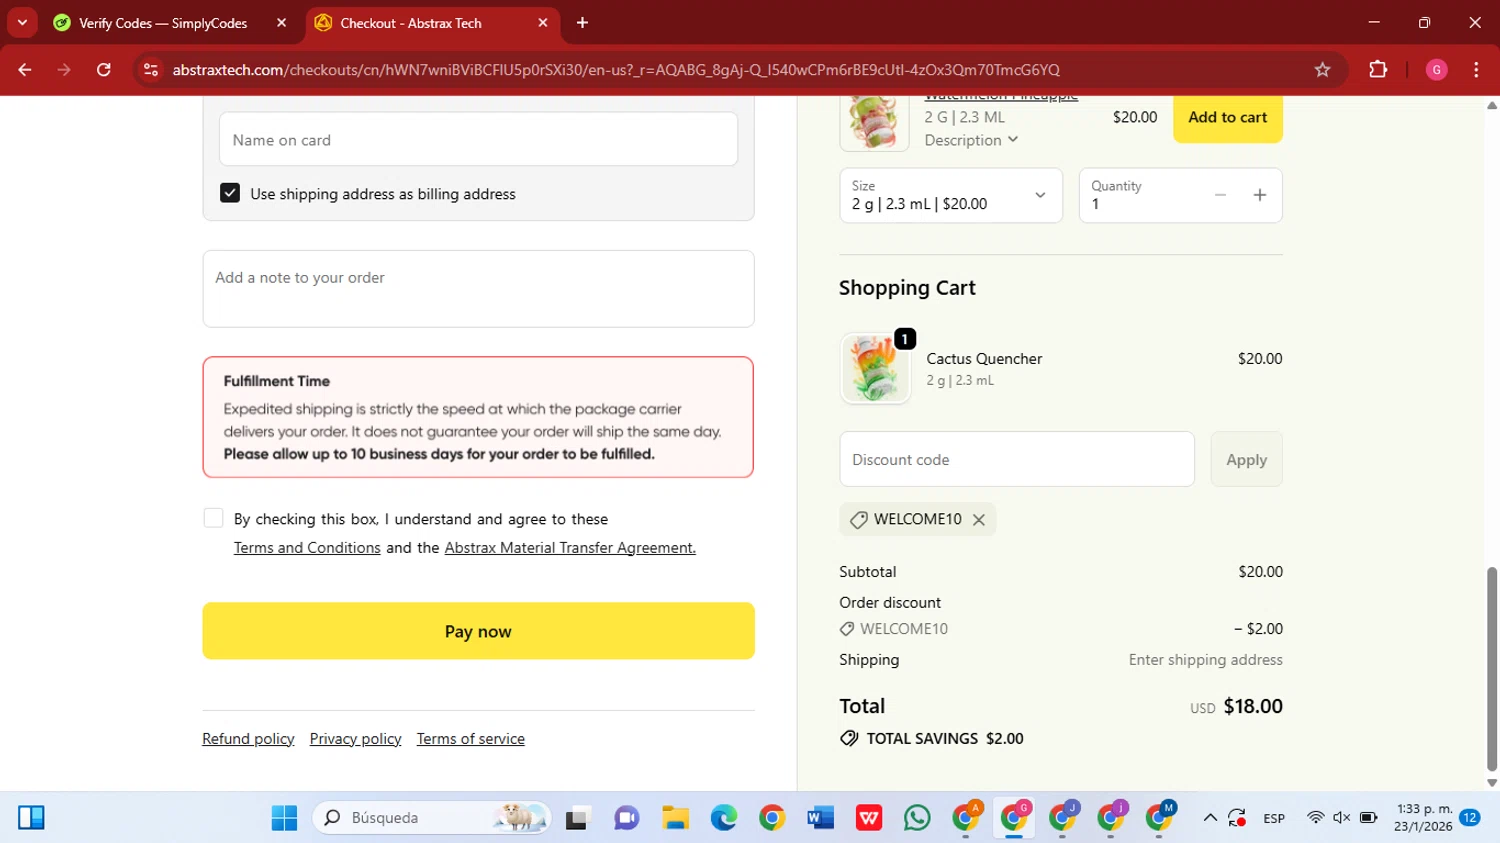Close the Checkout - Abstrax Tech tab
This screenshot has height=843, width=1500.
pyautogui.click(x=543, y=22)
